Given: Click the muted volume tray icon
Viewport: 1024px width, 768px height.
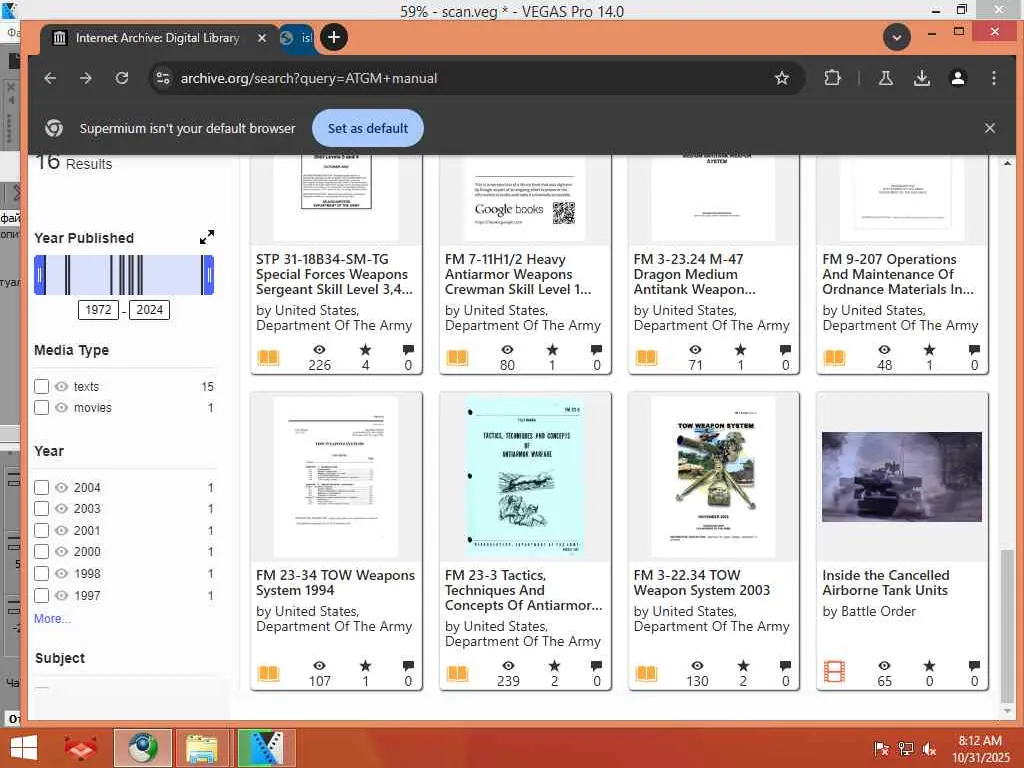Looking at the screenshot, I should click(929, 748).
